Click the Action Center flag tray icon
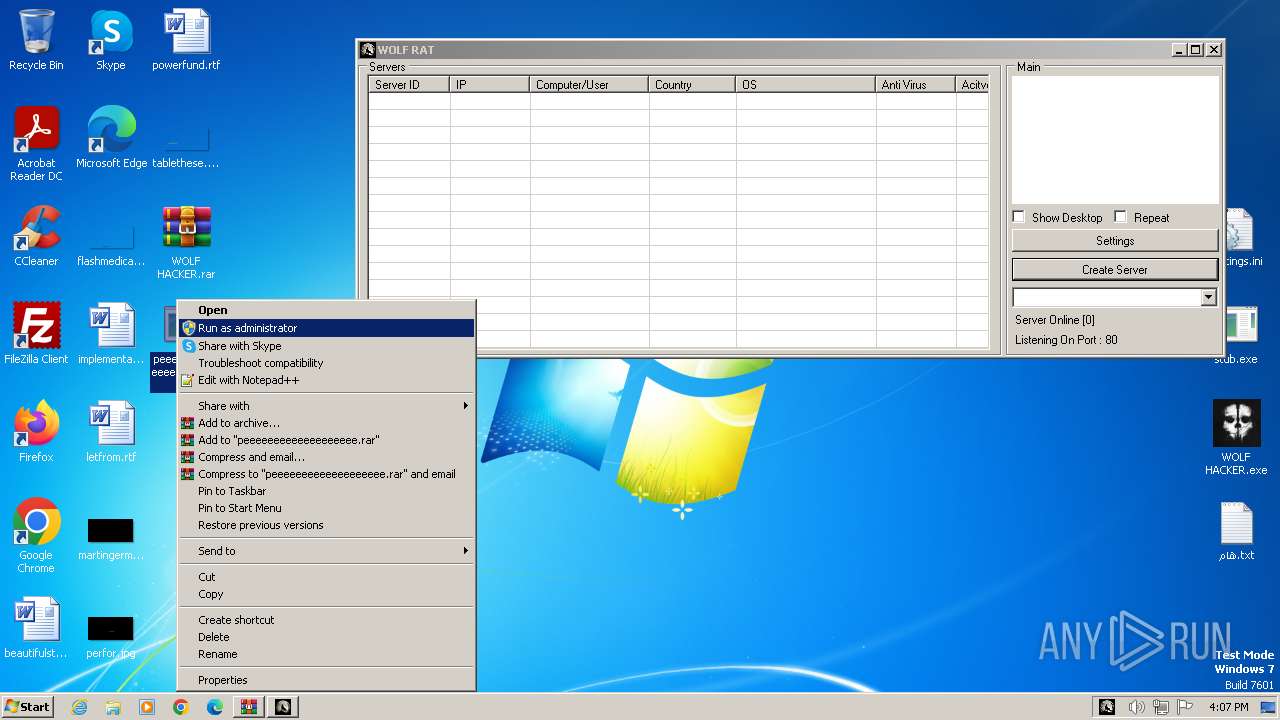The image size is (1280, 720). [1184, 707]
